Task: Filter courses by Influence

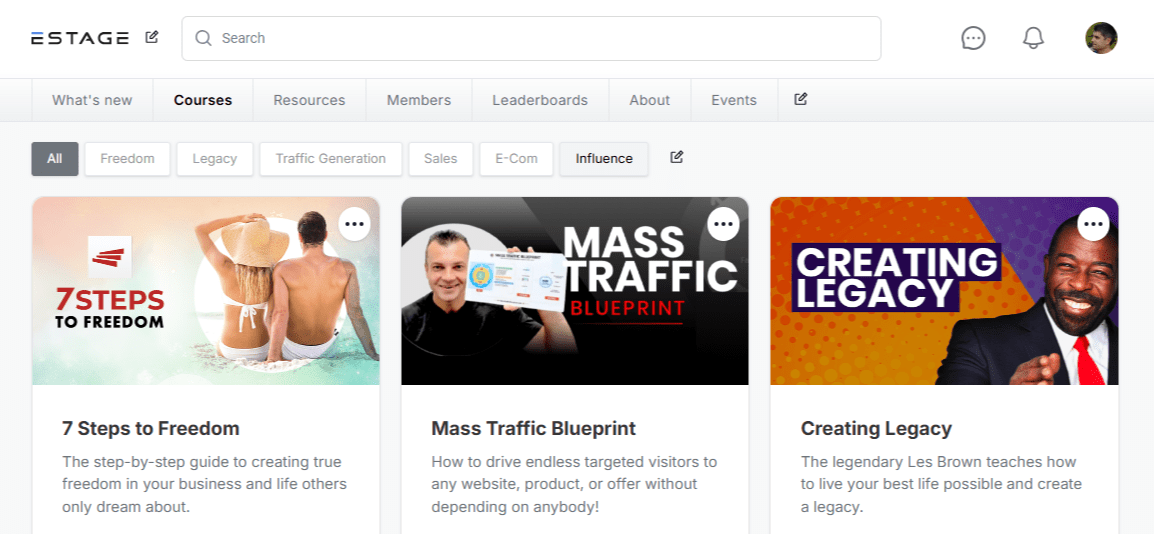Action: [x=604, y=159]
